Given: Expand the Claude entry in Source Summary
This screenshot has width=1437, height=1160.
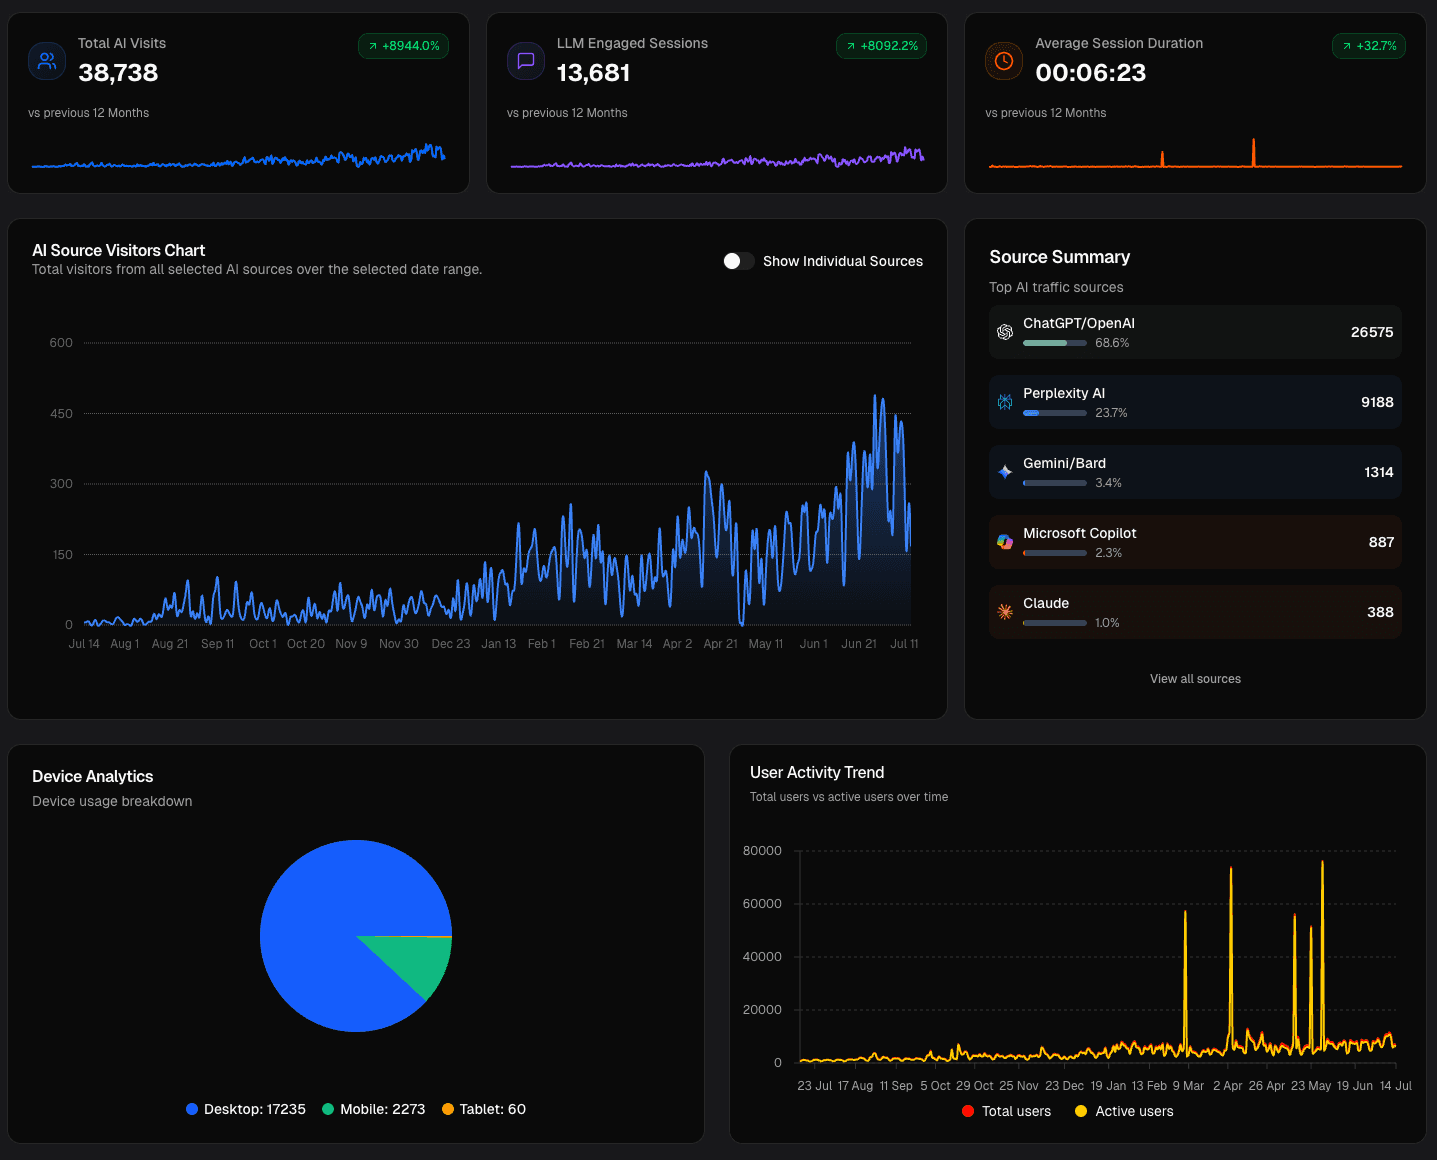Looking at the screenshot, I should pyautogui.click(x=1195, y=611).
